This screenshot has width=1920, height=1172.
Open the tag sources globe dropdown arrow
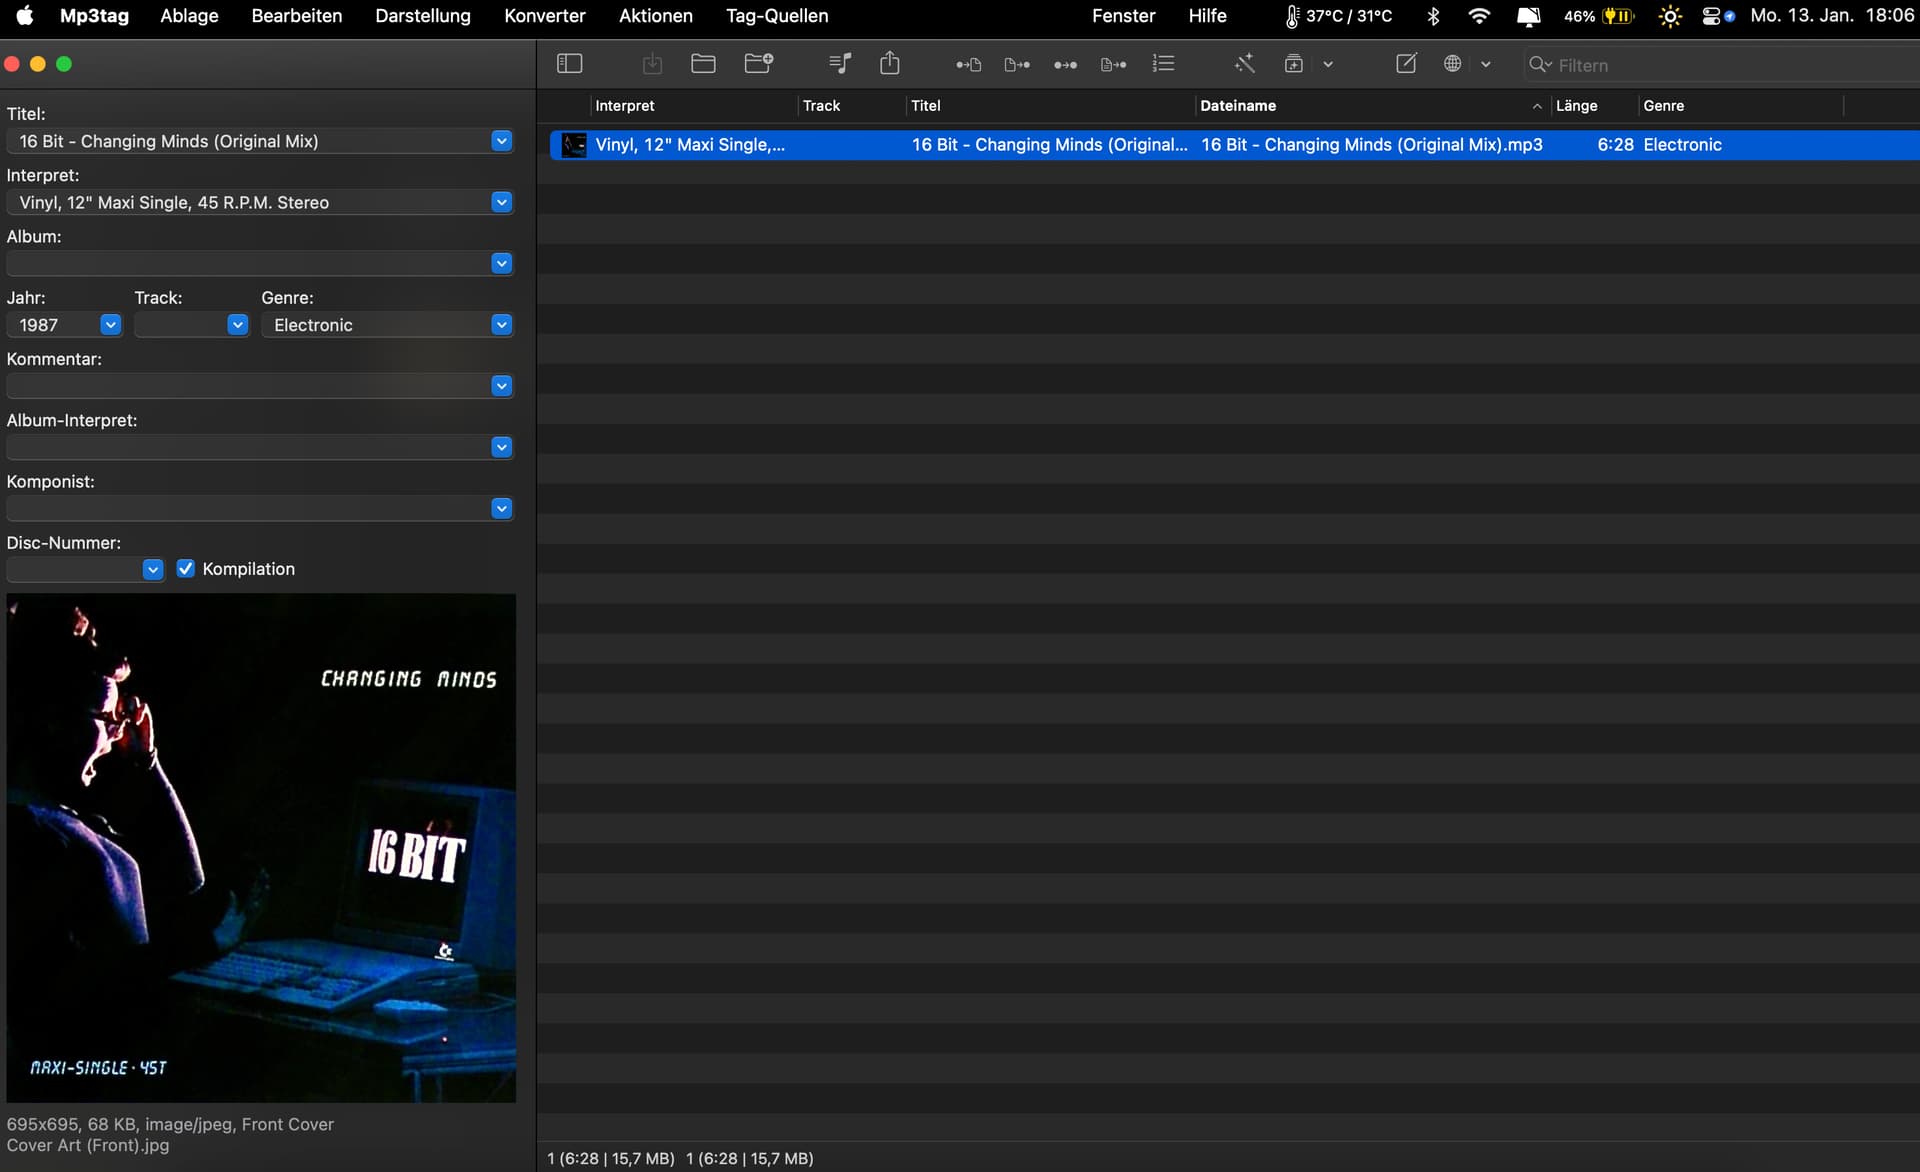tap(1486, 65)
